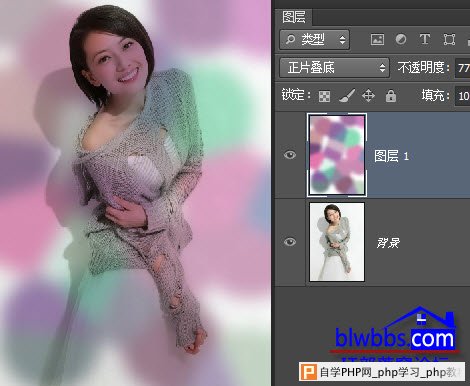The height and width of the screenshot is (386, 470).
Task: Select the 背景 layer thumbnail
Action: click(x=337, y=242)
